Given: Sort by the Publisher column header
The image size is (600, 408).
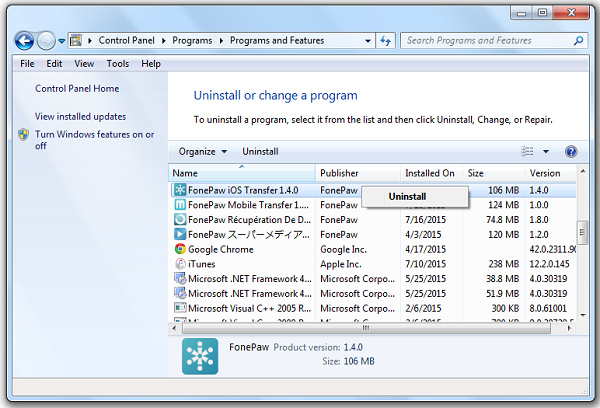Looking at the screenshot, I should (358, 173).
